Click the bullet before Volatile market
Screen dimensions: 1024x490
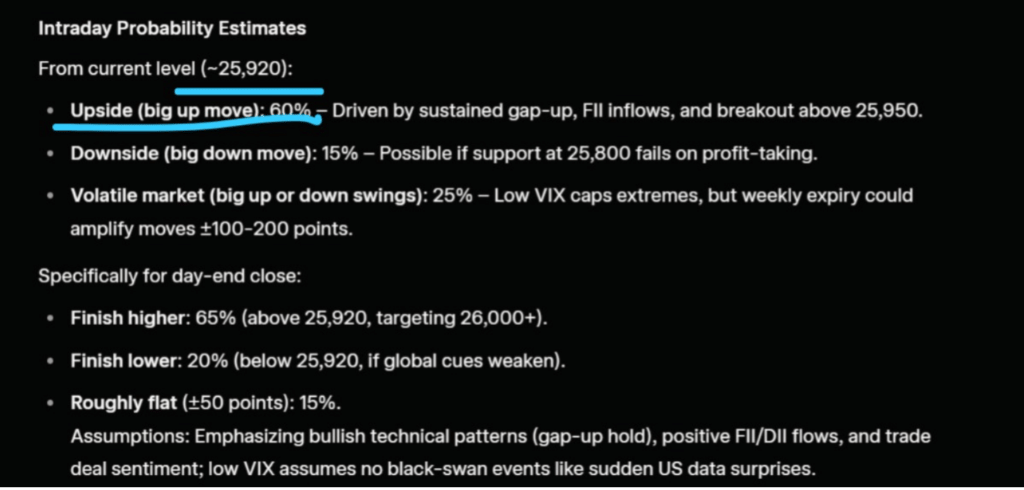(x=51, y=197)
